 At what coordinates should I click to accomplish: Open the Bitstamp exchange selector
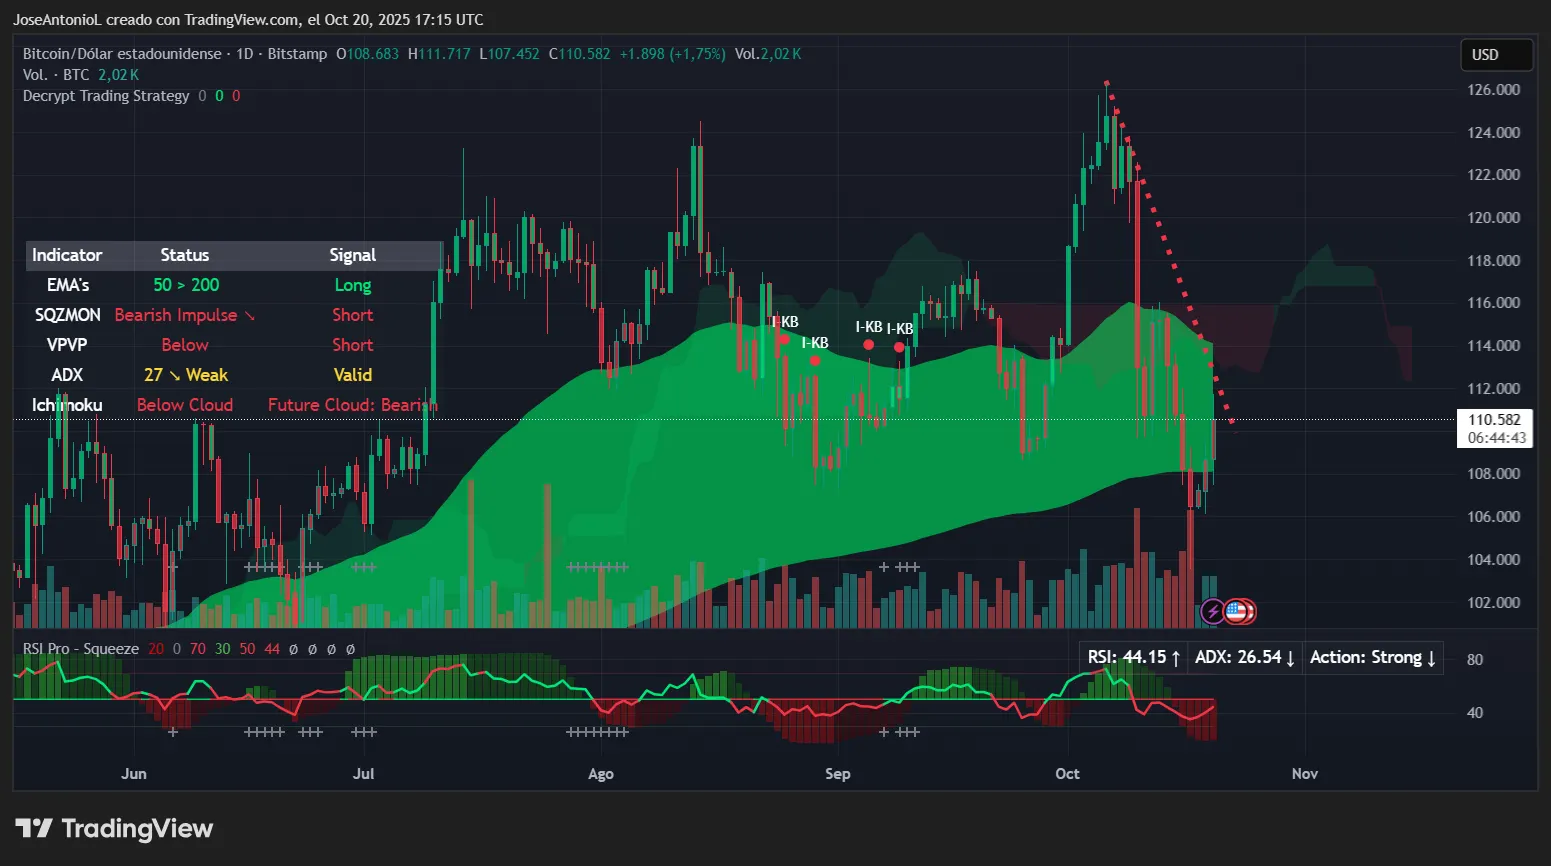(x=297, y=54)
